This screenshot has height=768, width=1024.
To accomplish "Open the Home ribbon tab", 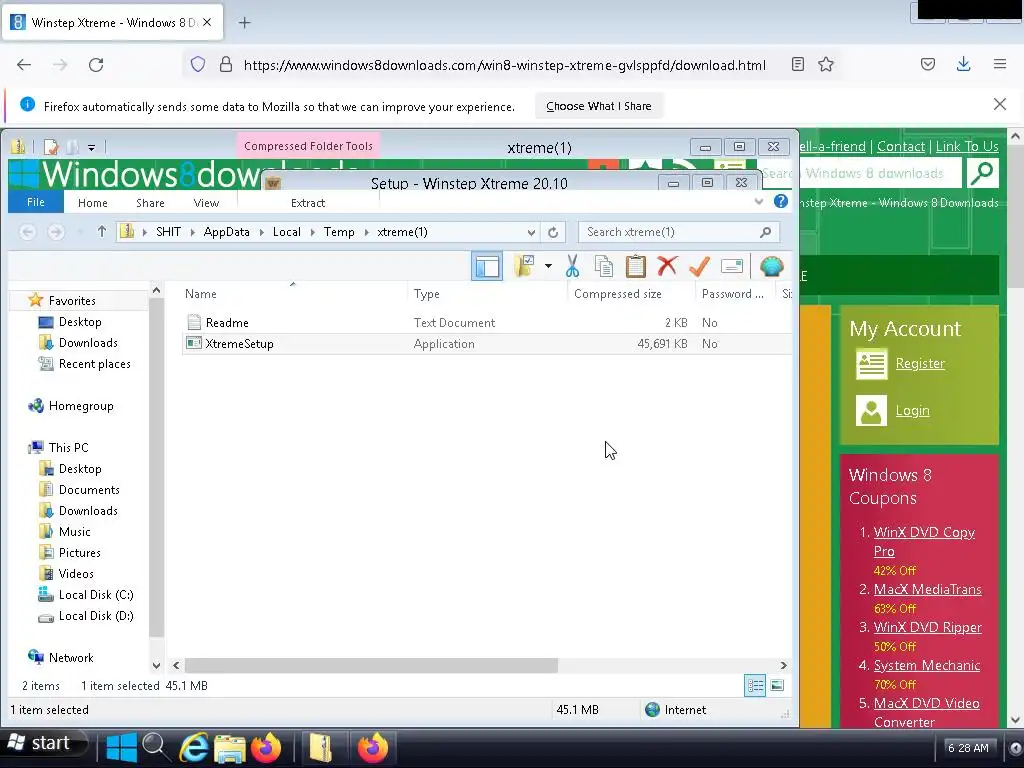I will click(x=93, y=203).
